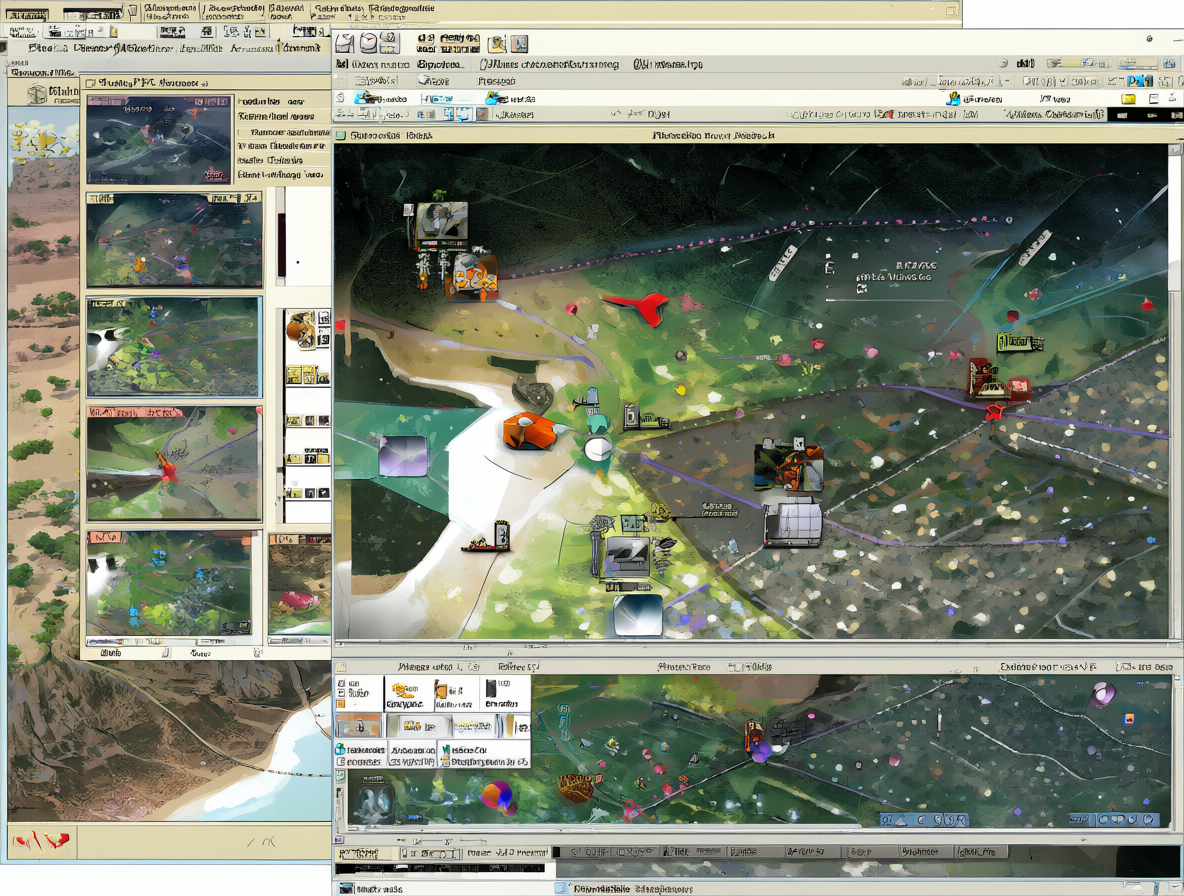Click the yellow icon at the toolbar's right end
This screenshot has height=896, width=1184.
[x=1128, y=99]
